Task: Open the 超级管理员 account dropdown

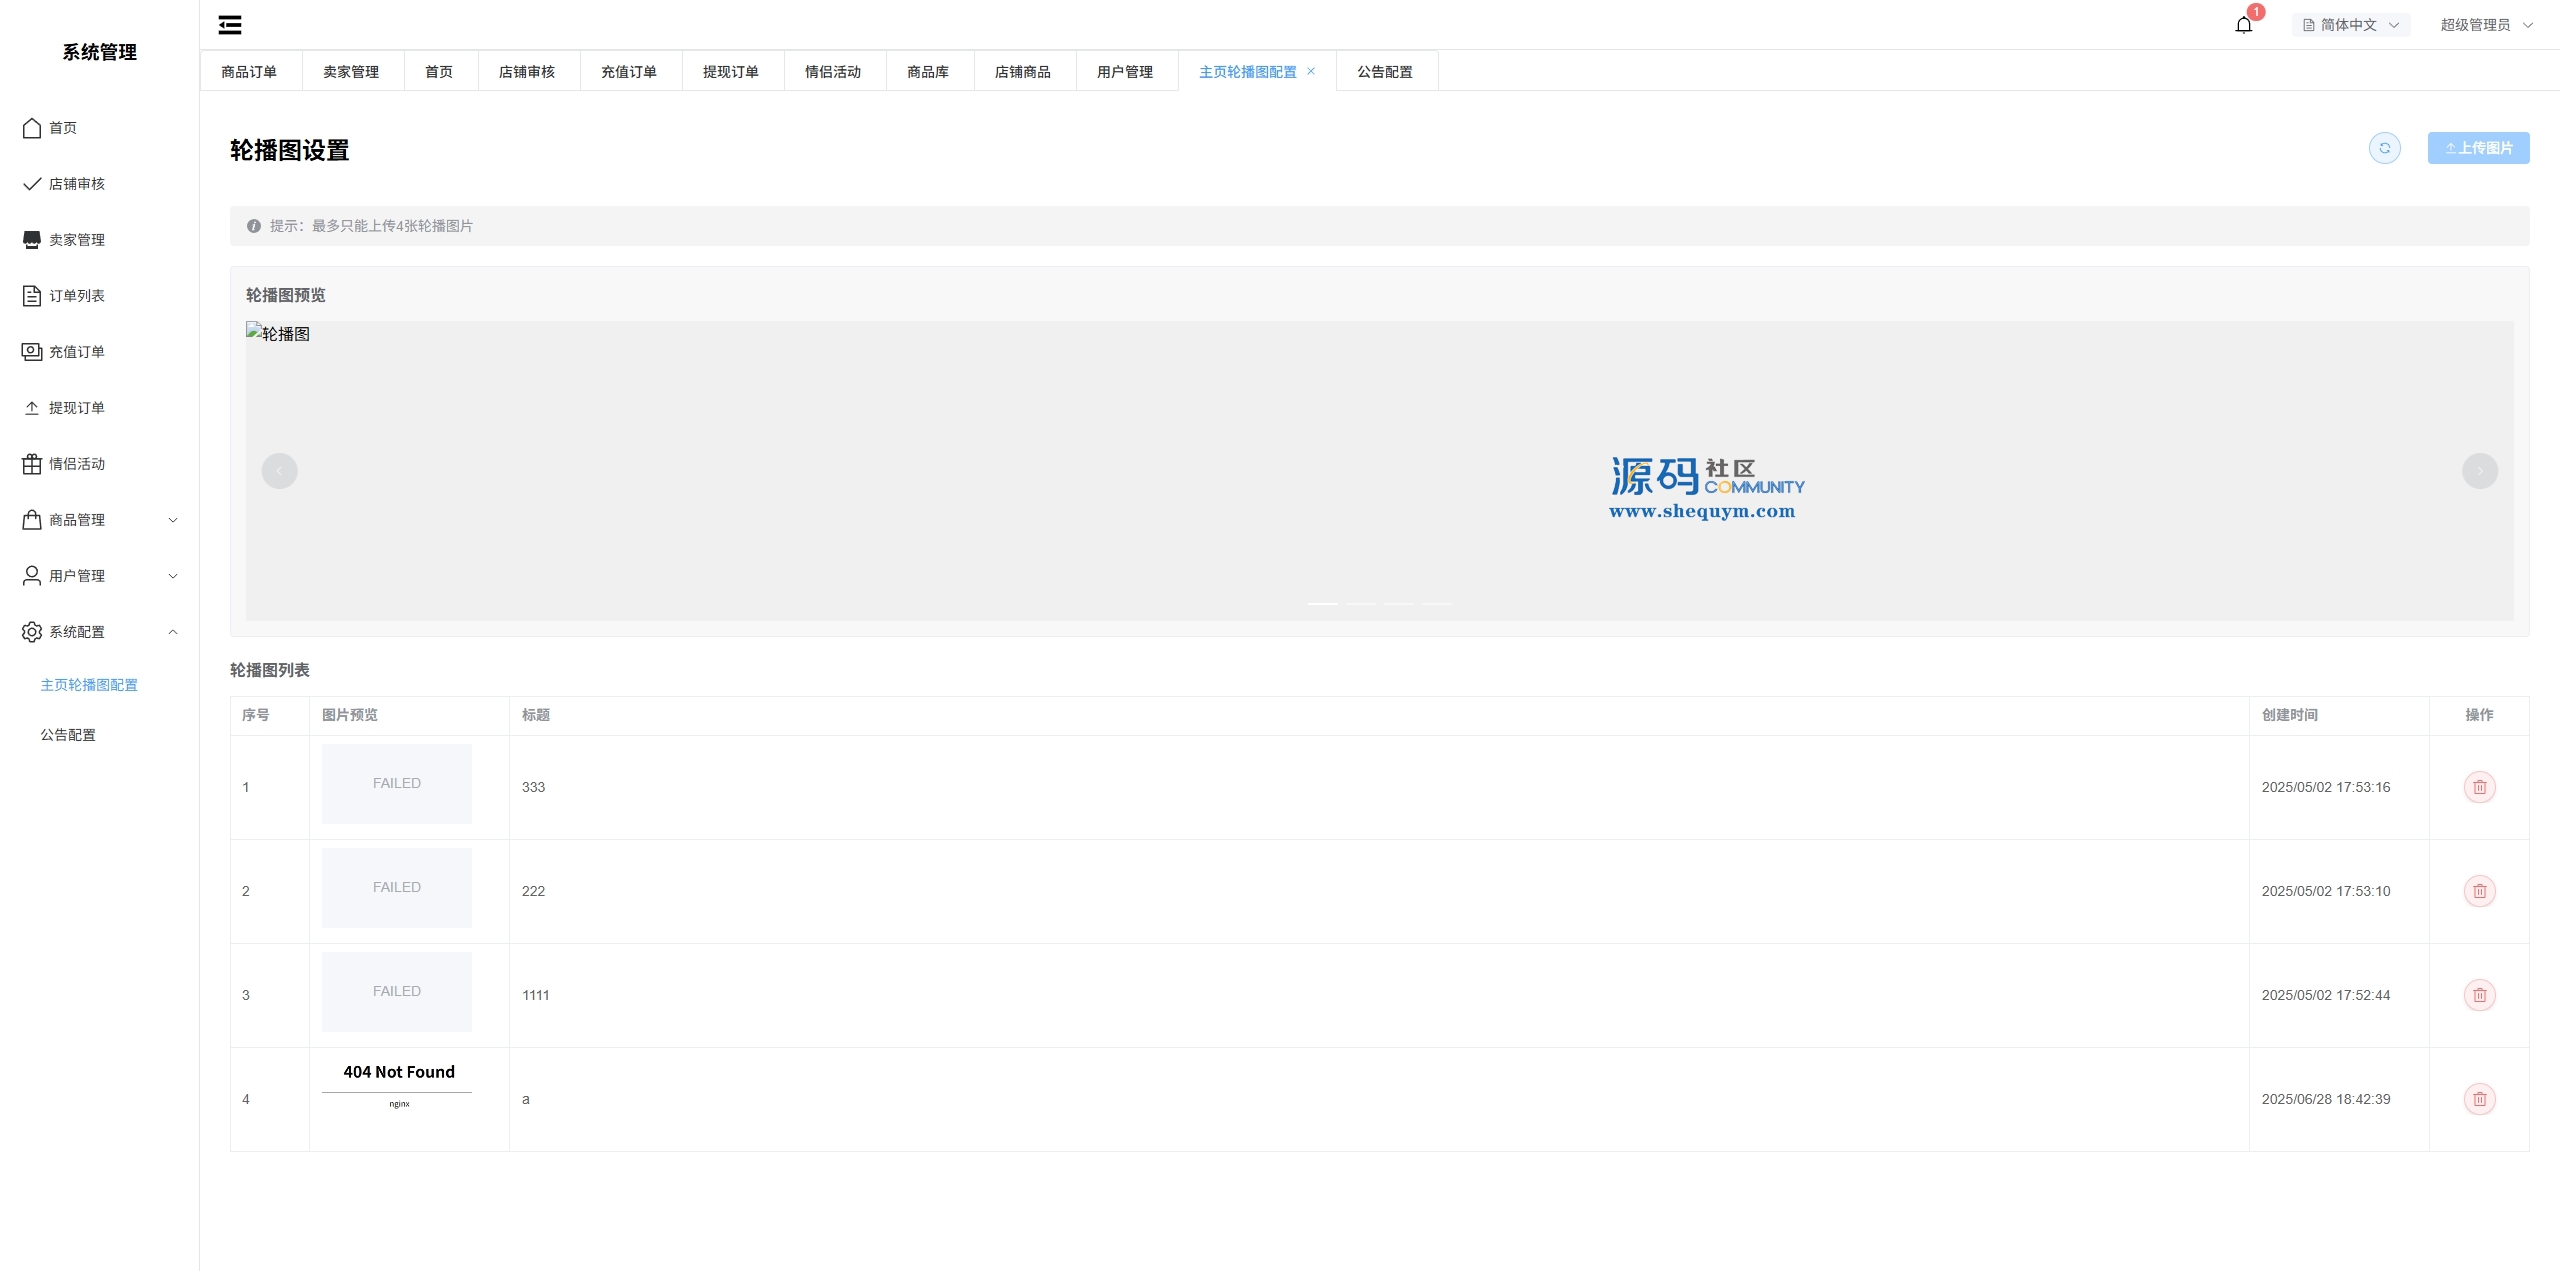Action: [x=2485, y=25]
